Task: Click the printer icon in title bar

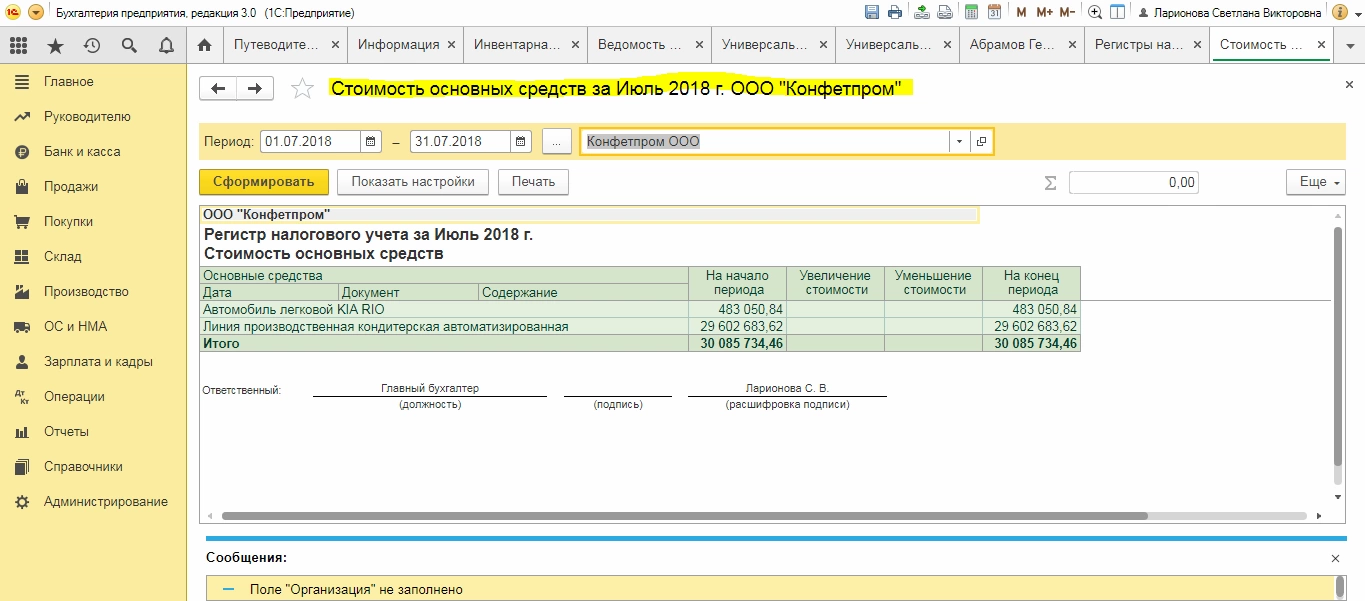Action: click(x=895, y=13)
